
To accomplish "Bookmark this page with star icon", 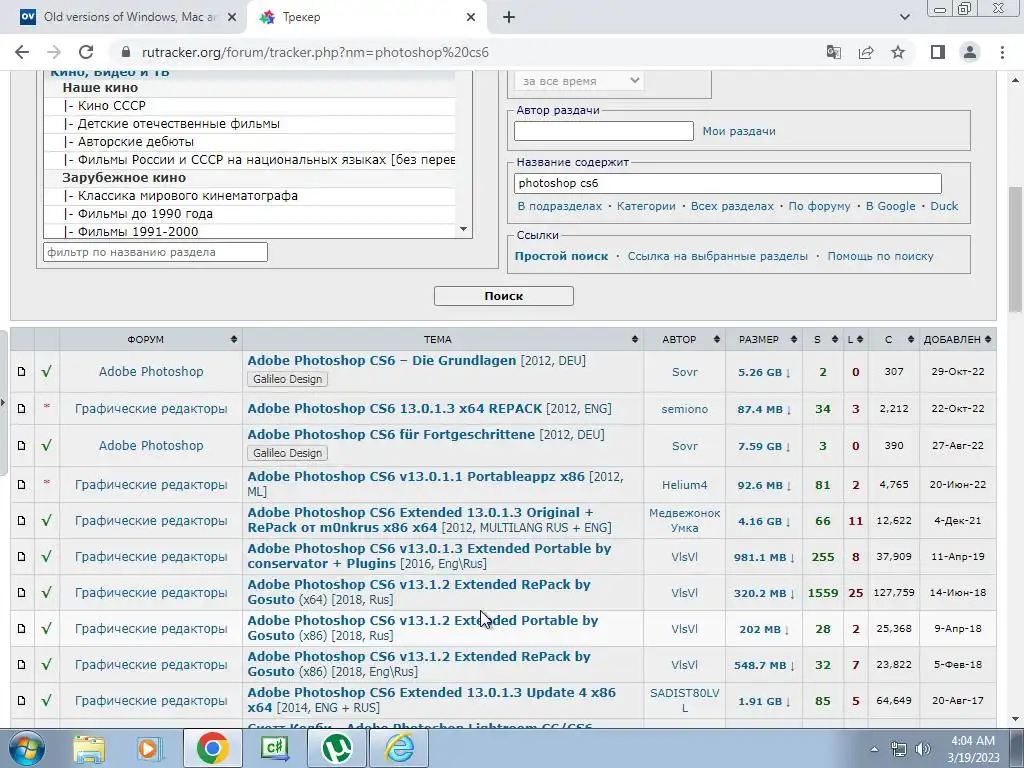I will click(898, 52).
